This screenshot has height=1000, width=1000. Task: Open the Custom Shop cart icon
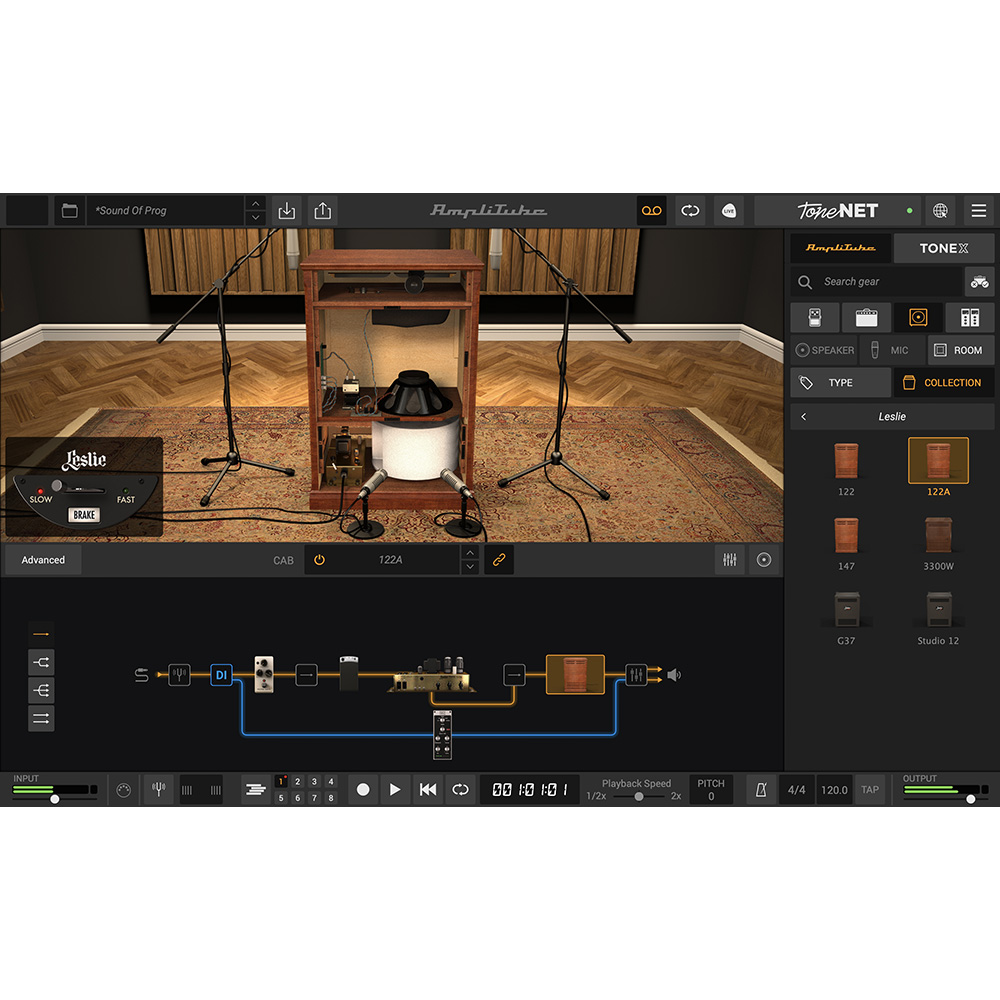[x=980, y=281]
